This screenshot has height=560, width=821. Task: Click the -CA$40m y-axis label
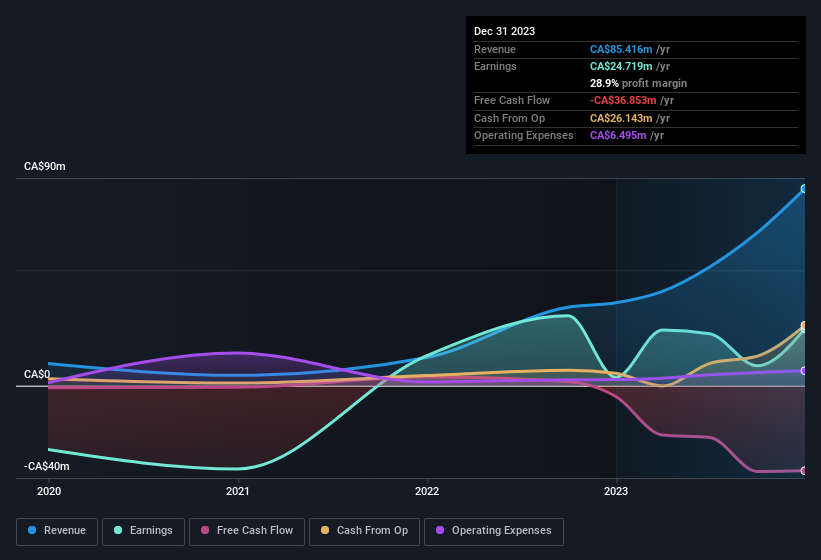[x=46, y=466]
